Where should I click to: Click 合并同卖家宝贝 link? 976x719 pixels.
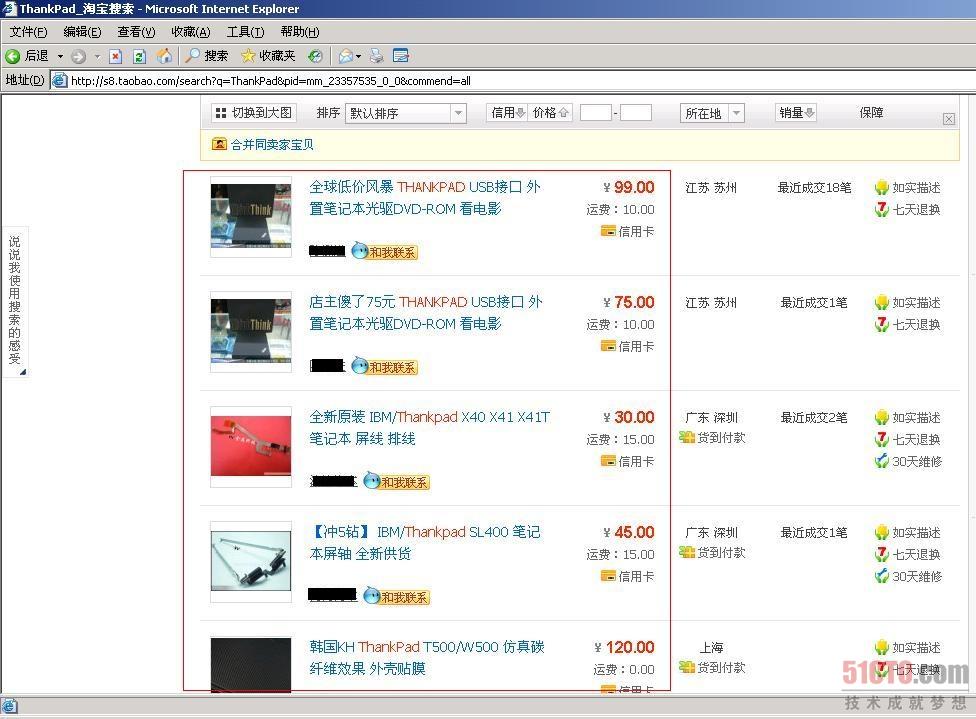pyautogui.click(x=272, y=144)
